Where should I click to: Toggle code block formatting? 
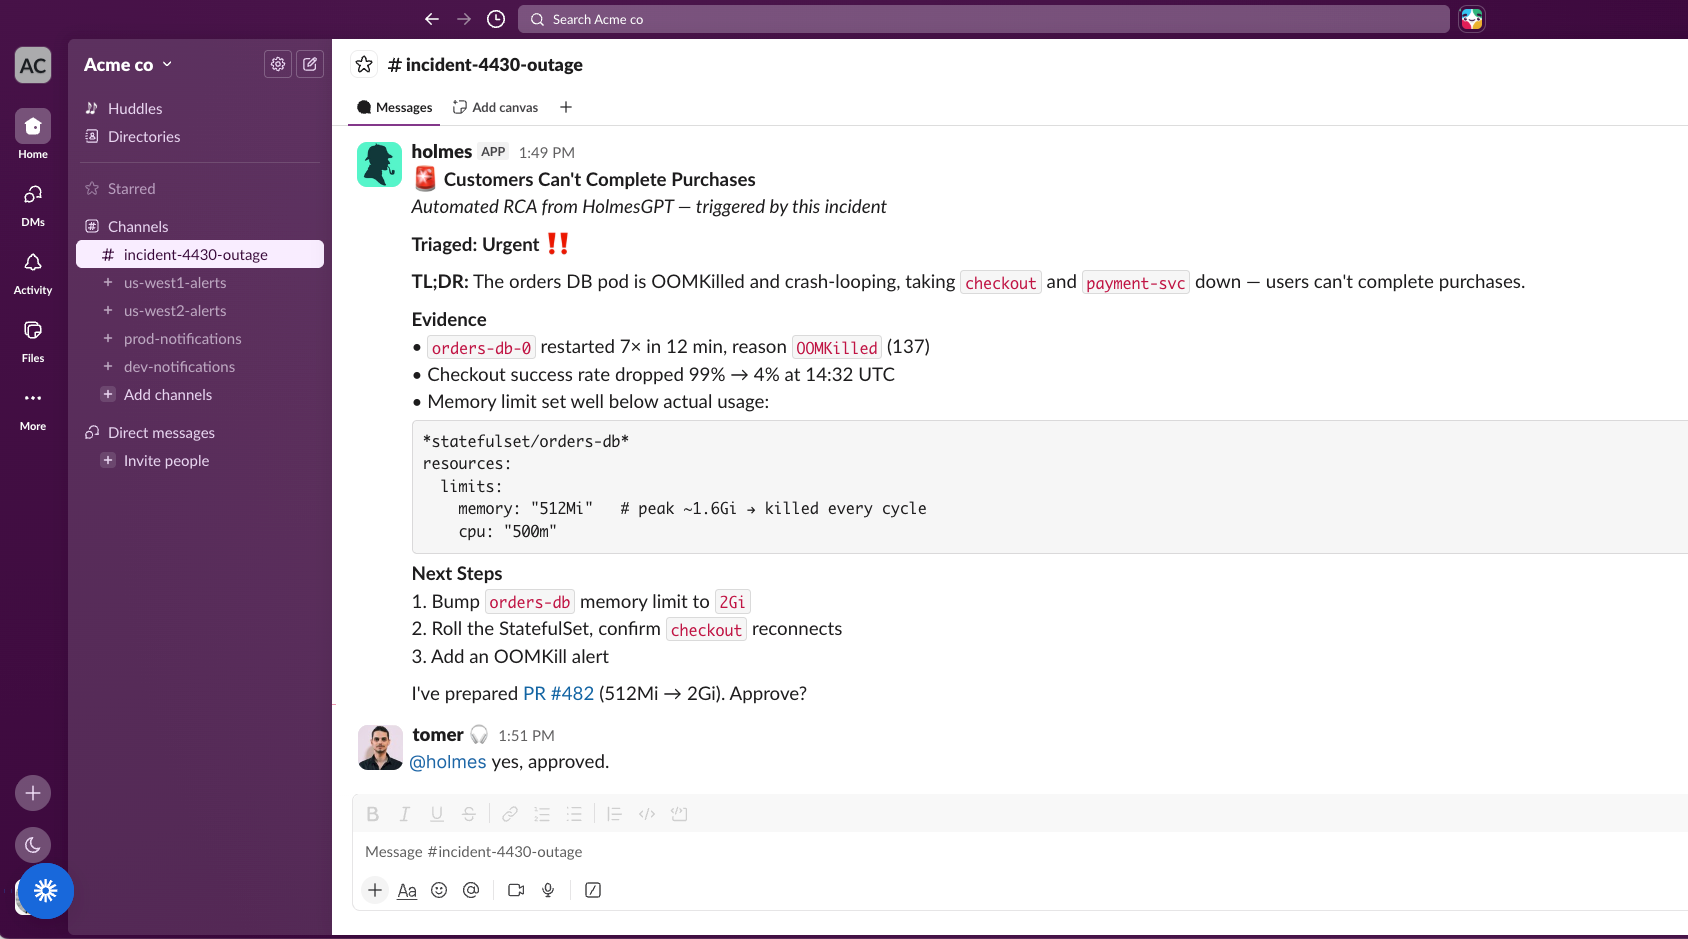point(679,814)
